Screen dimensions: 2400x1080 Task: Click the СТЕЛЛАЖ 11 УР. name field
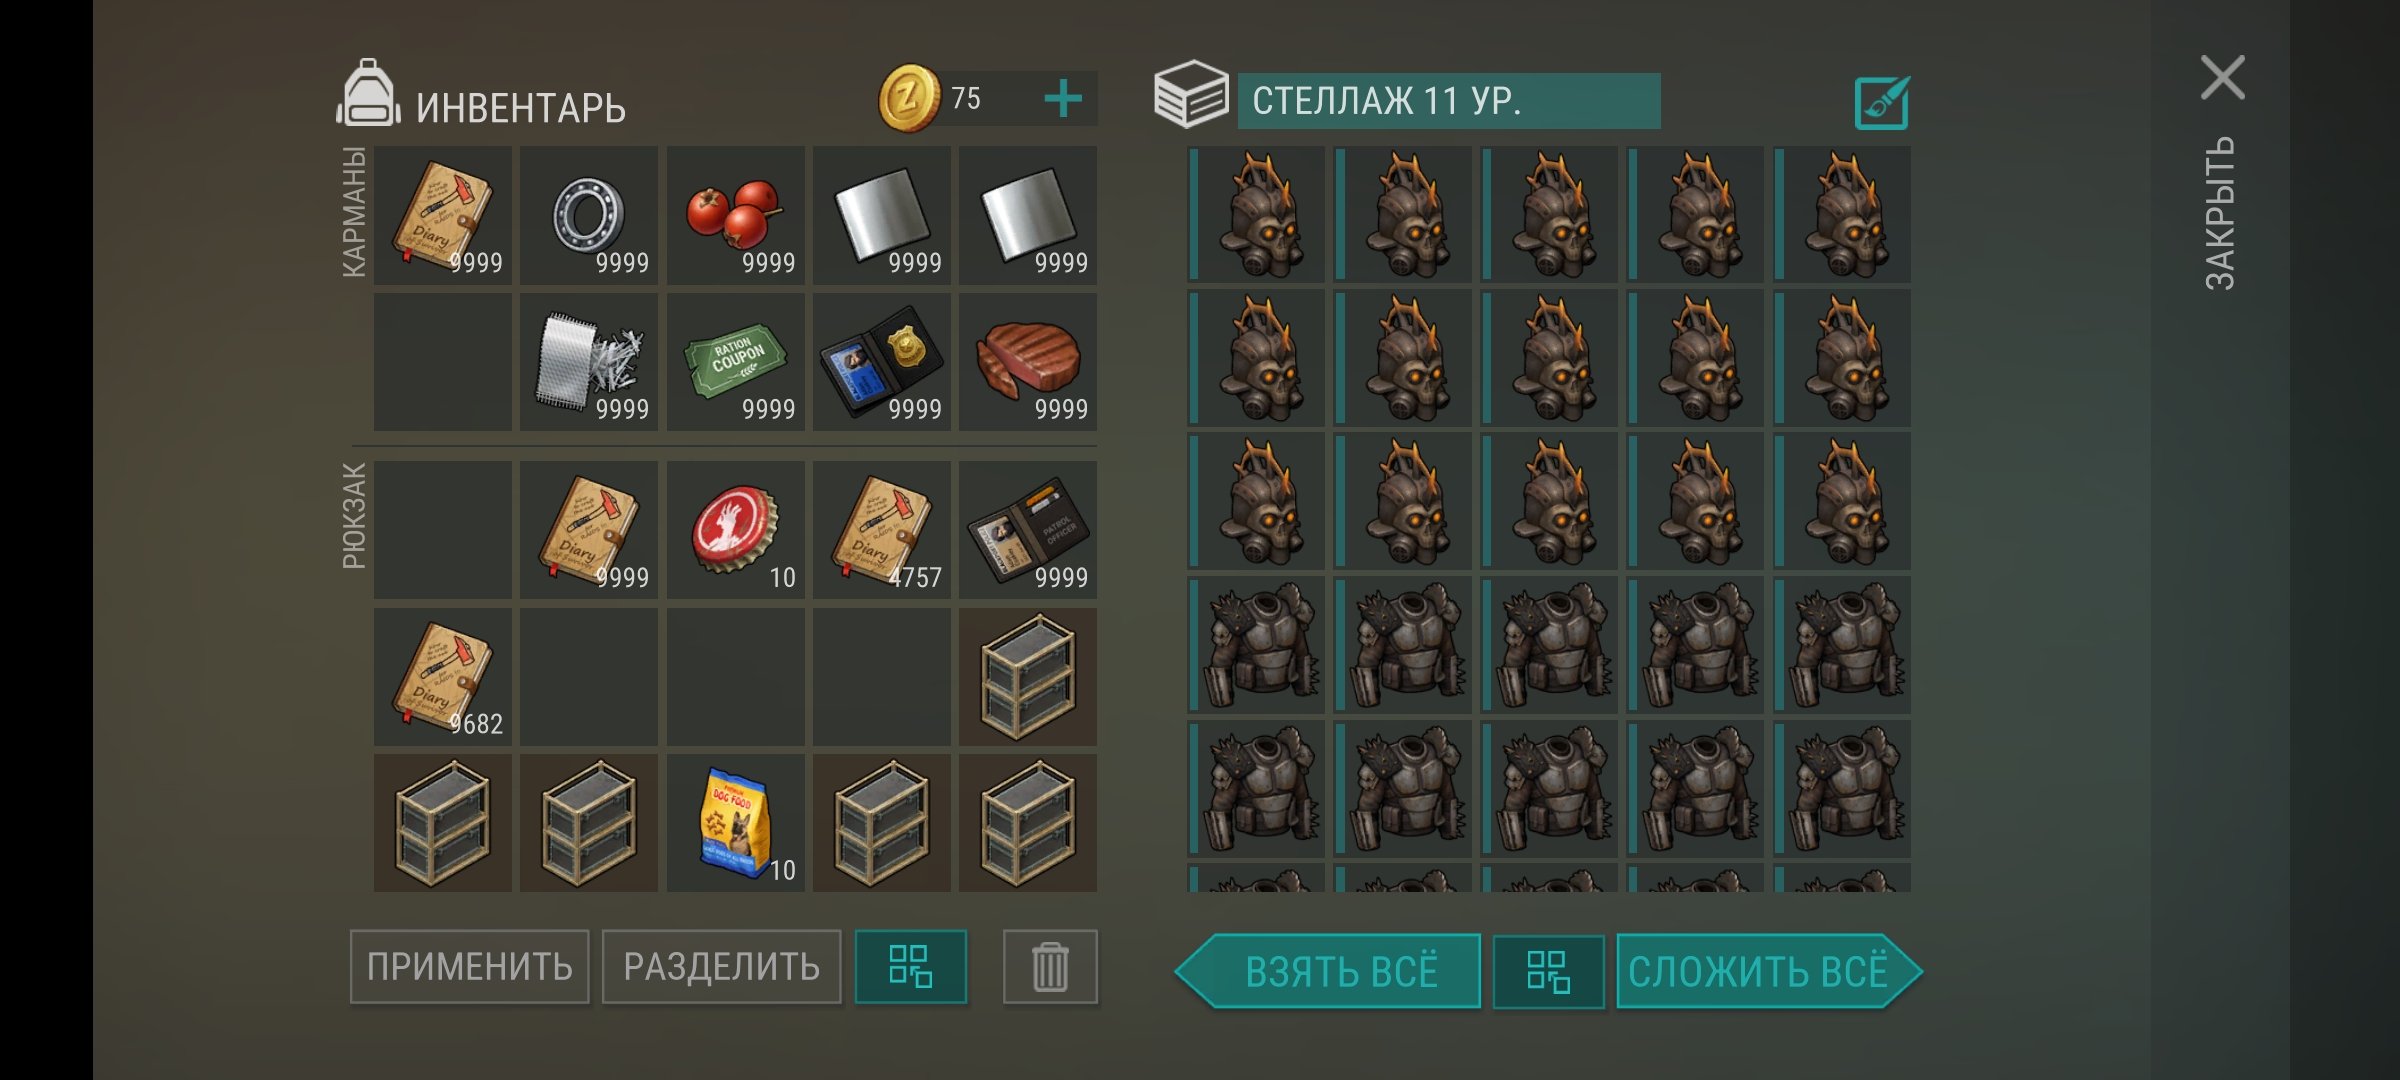pyautogui.click(x=1449, y=101)
